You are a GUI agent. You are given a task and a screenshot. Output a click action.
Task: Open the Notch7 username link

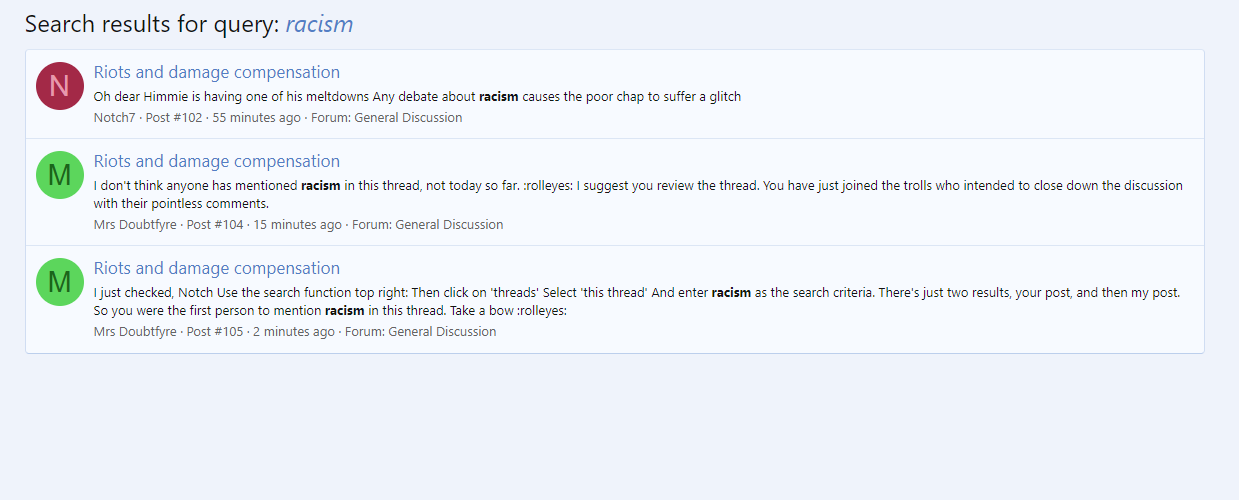tap(114, 118)
